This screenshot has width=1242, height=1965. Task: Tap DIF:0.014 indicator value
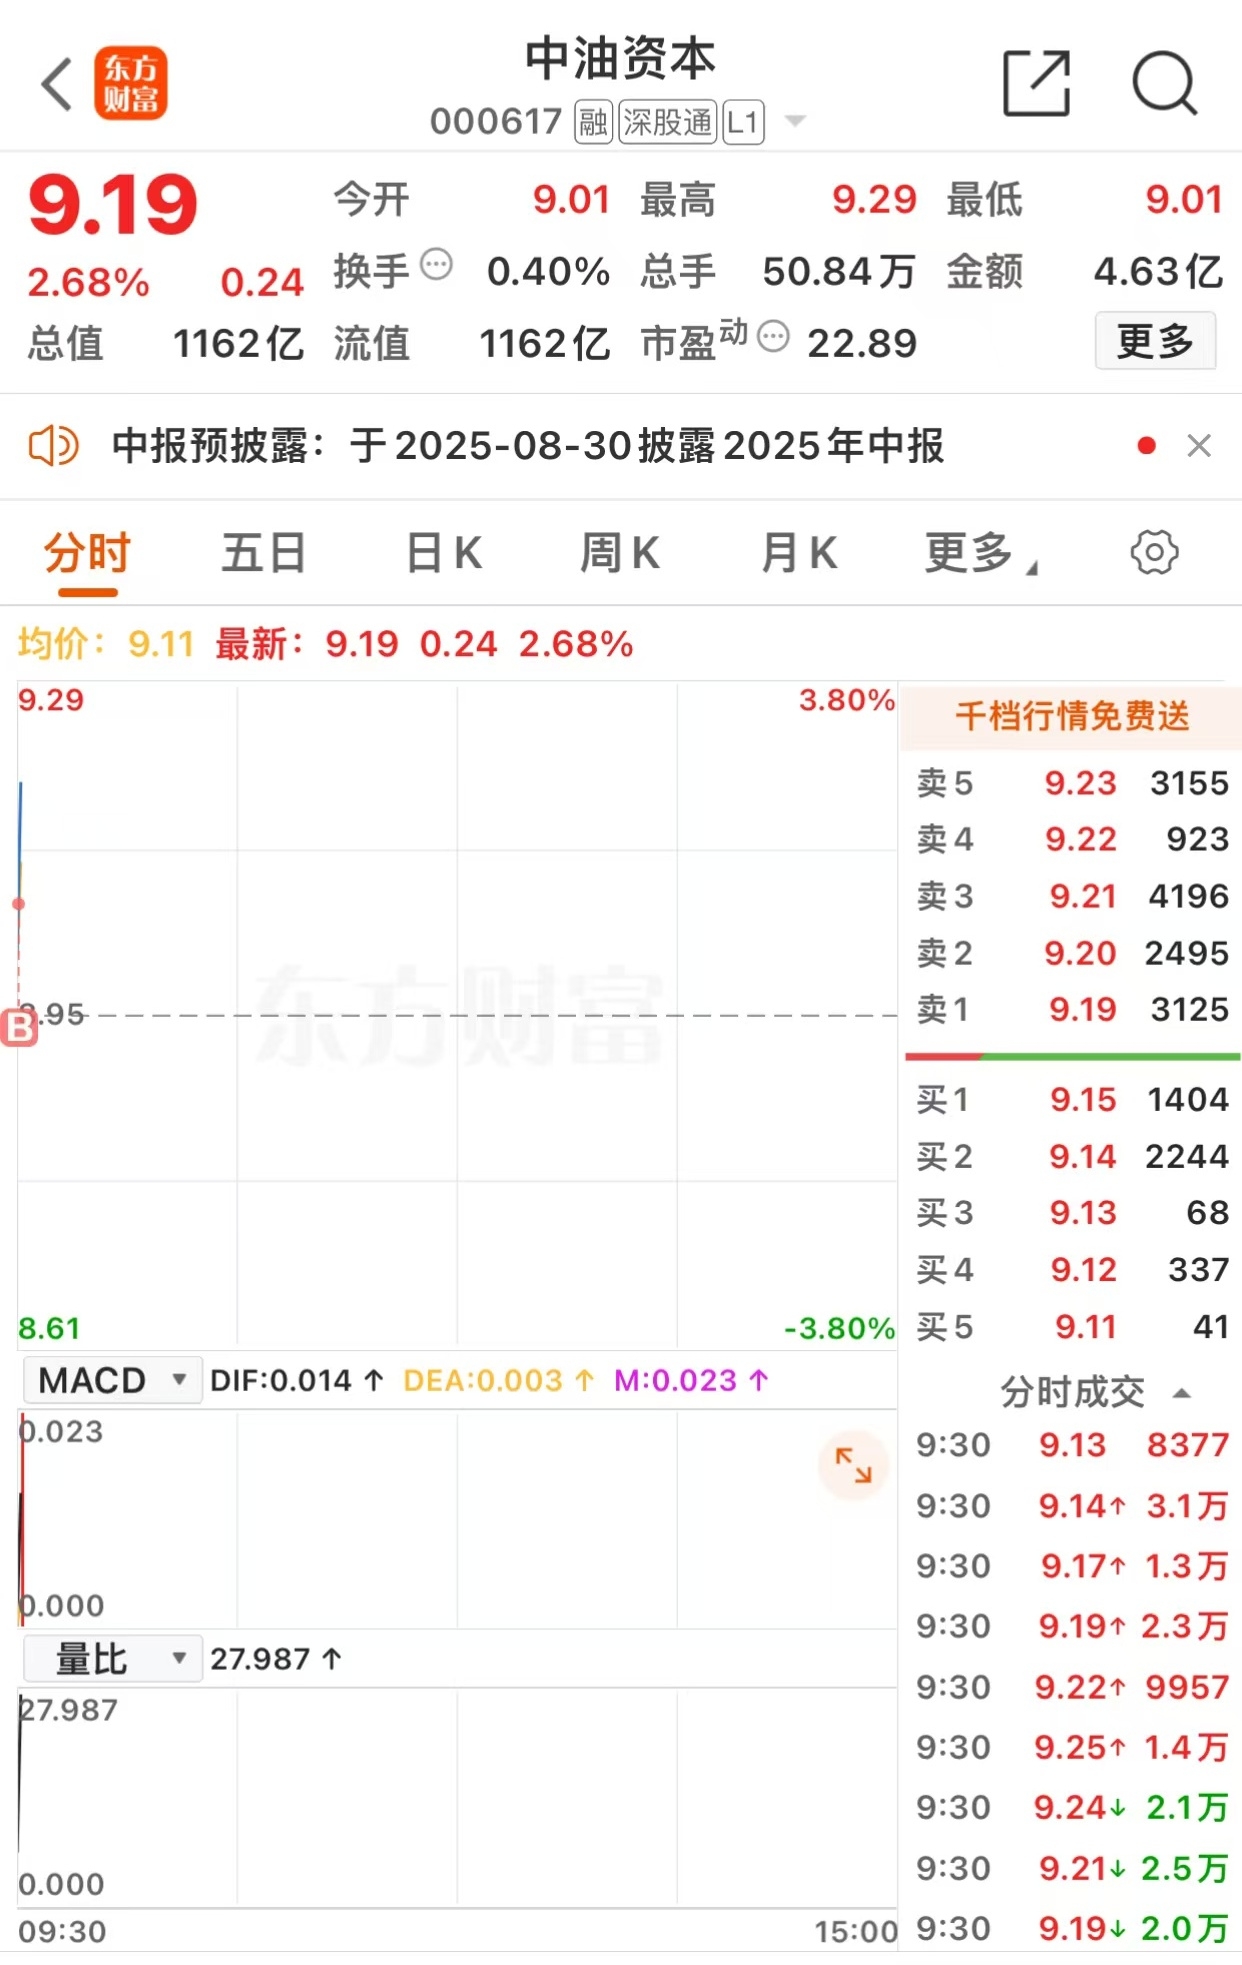(297, 1380)
